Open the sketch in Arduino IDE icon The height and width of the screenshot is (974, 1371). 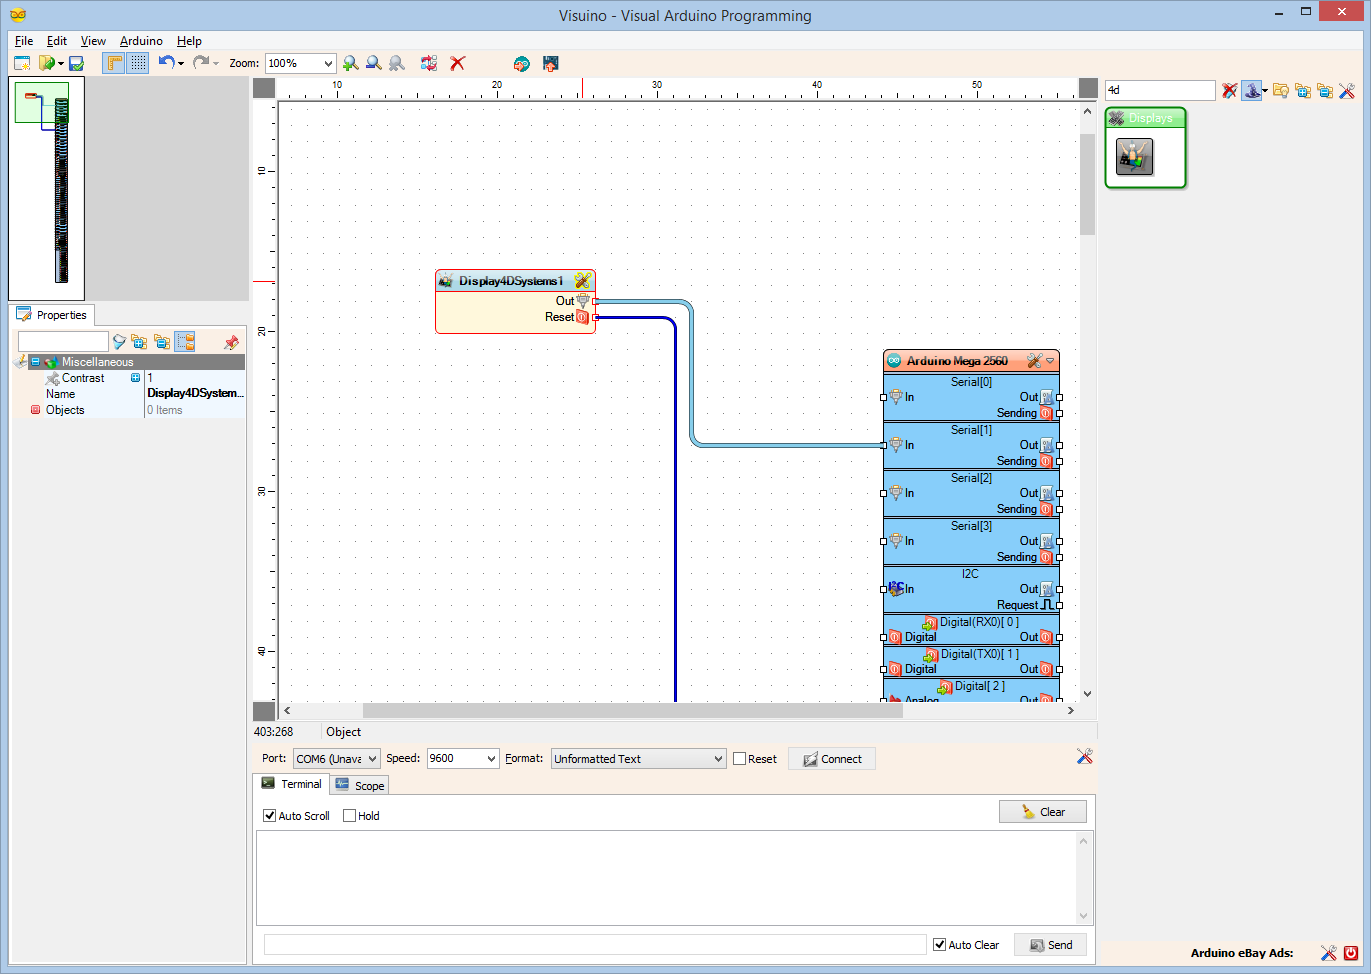coord(521,63)
